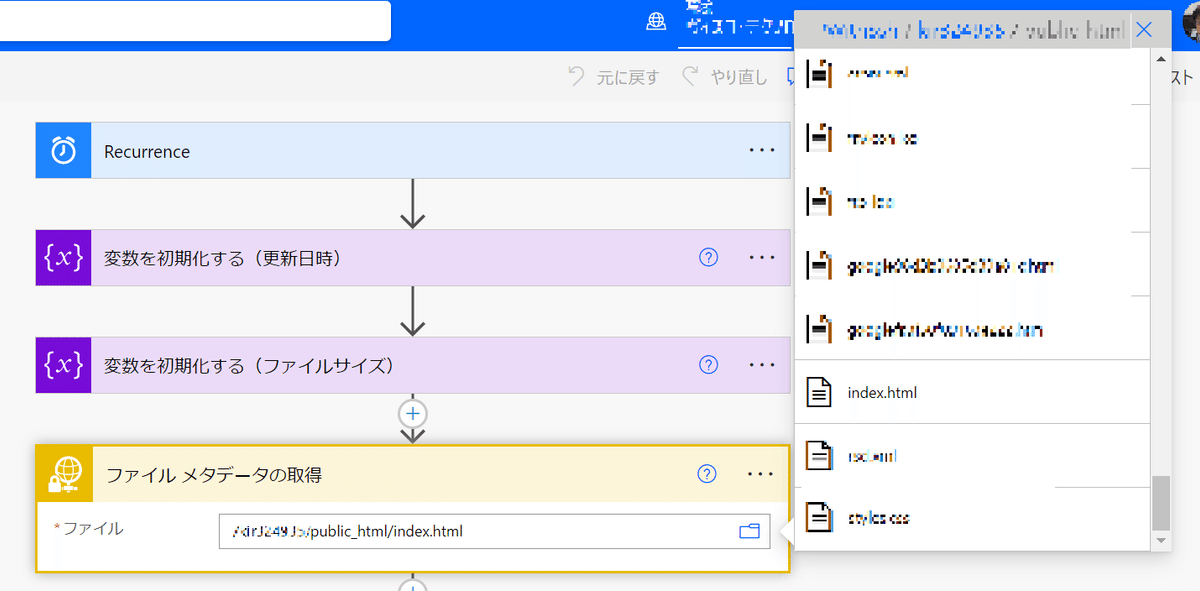Open Recurrence step's three-dot menu
This screenshot has width=1200, height=591.
pos(762,150)
